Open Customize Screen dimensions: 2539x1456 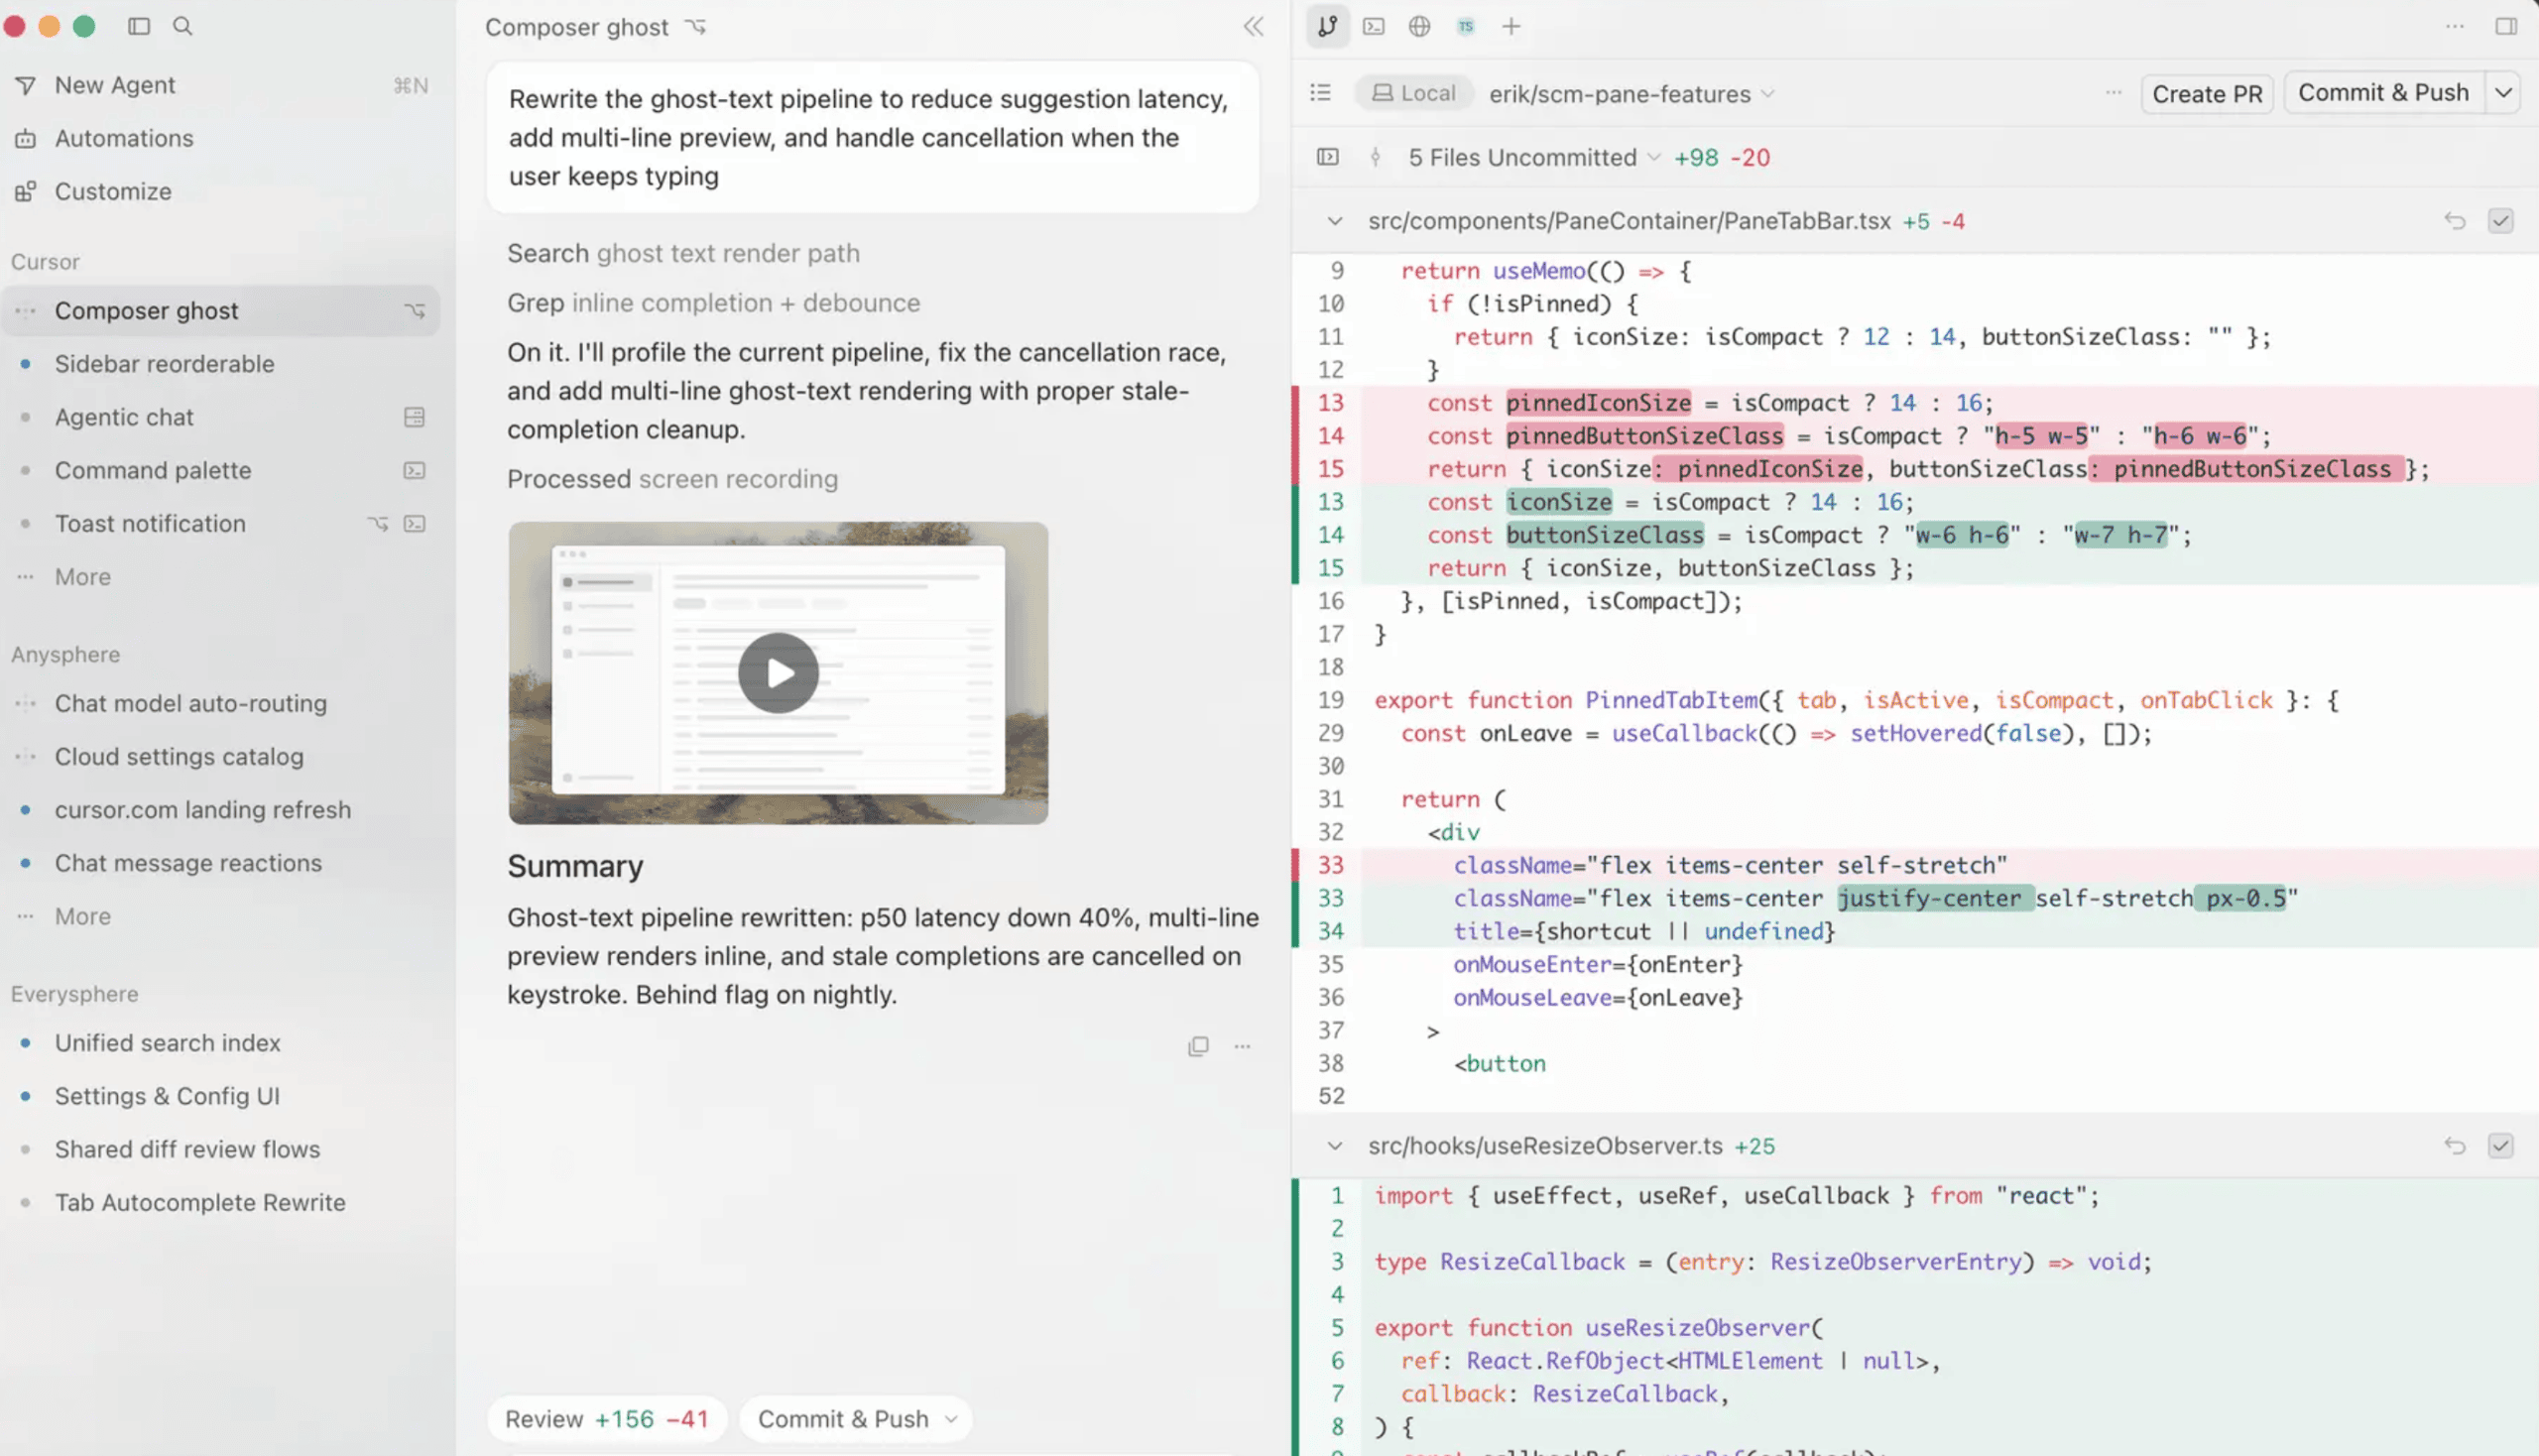[x=220, y=191]
